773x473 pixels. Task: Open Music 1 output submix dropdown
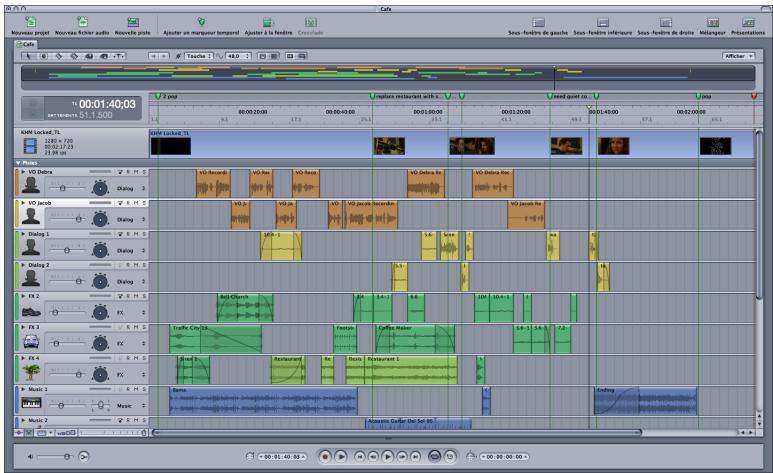(131, 406)
